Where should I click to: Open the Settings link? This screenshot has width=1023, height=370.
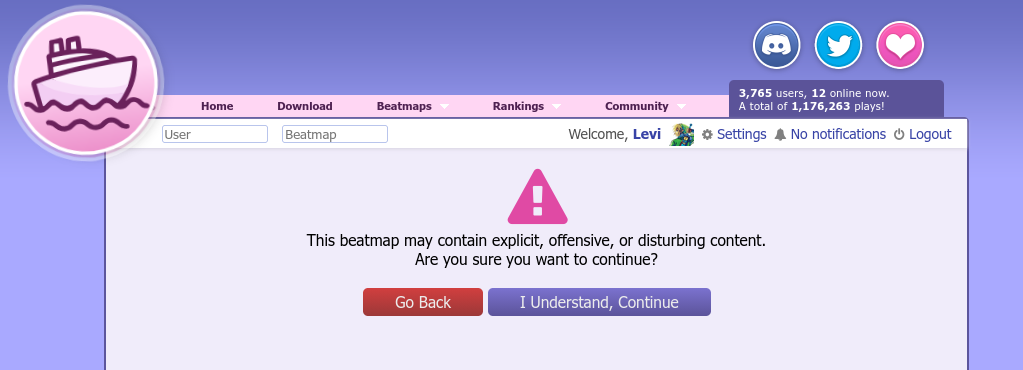tap(741, 134)
